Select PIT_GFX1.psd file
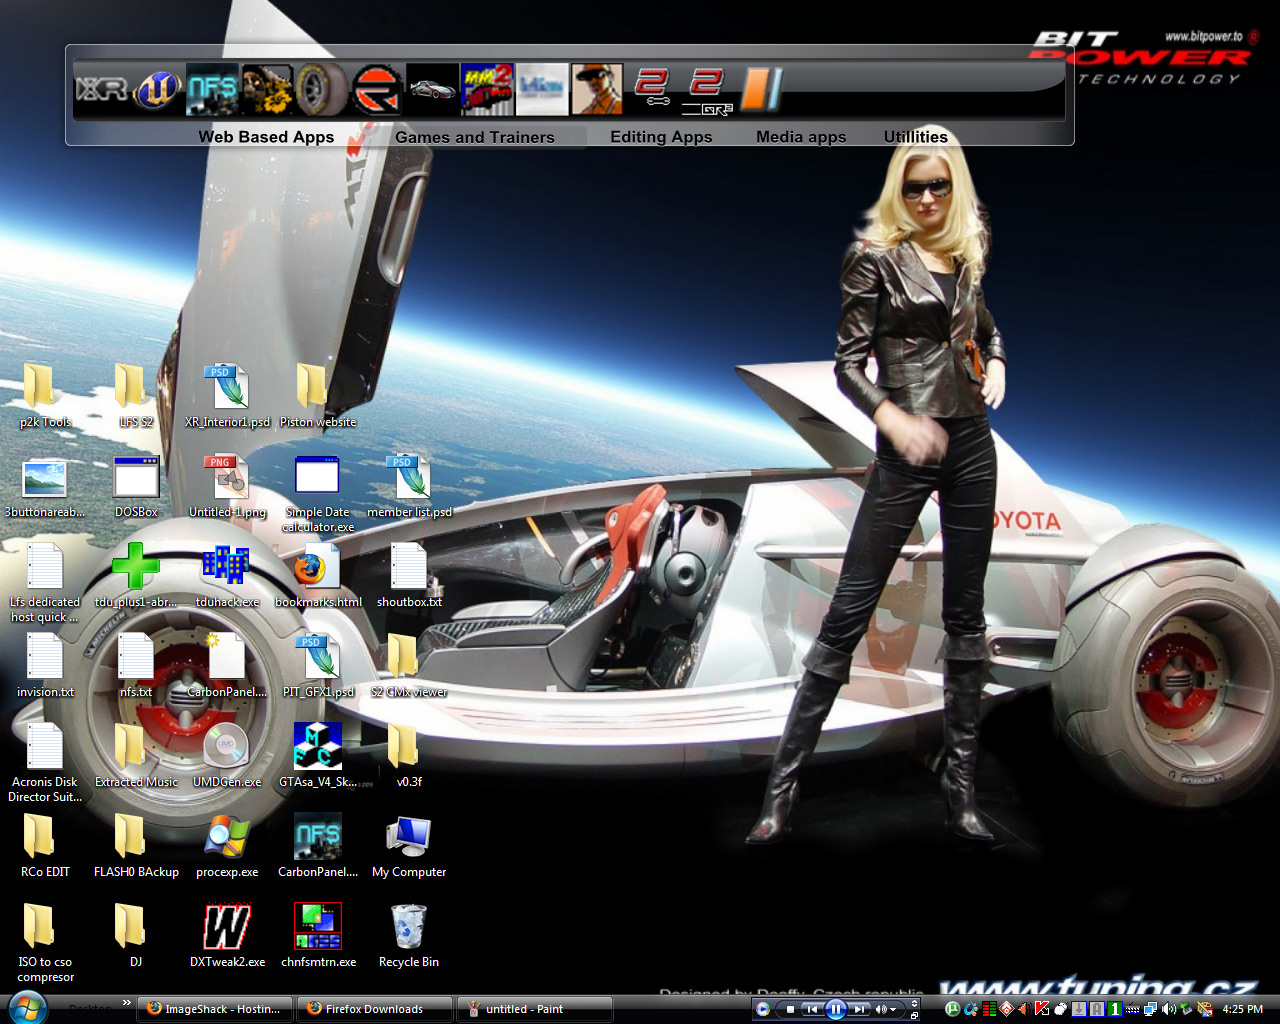 (x=318, y=666)
